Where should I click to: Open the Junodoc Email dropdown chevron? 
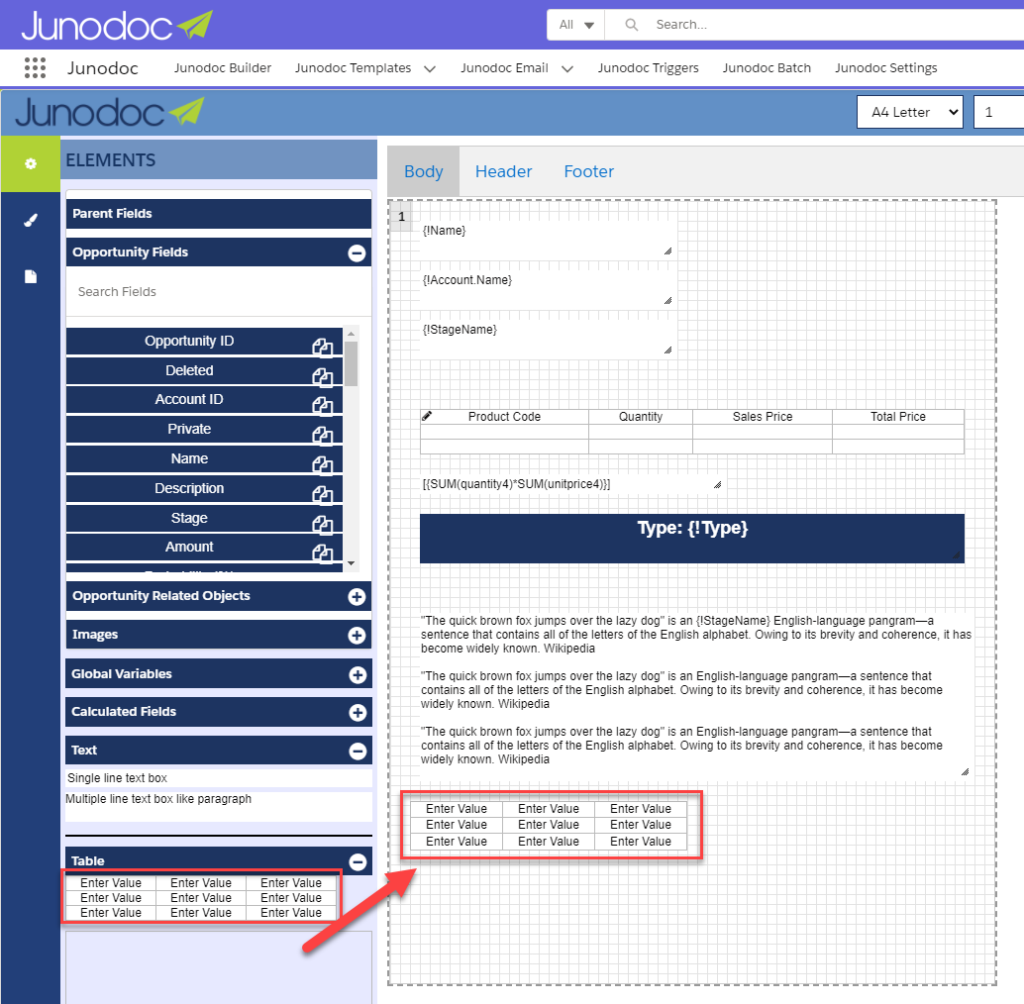pyautogui.click(x=567, y=69)
